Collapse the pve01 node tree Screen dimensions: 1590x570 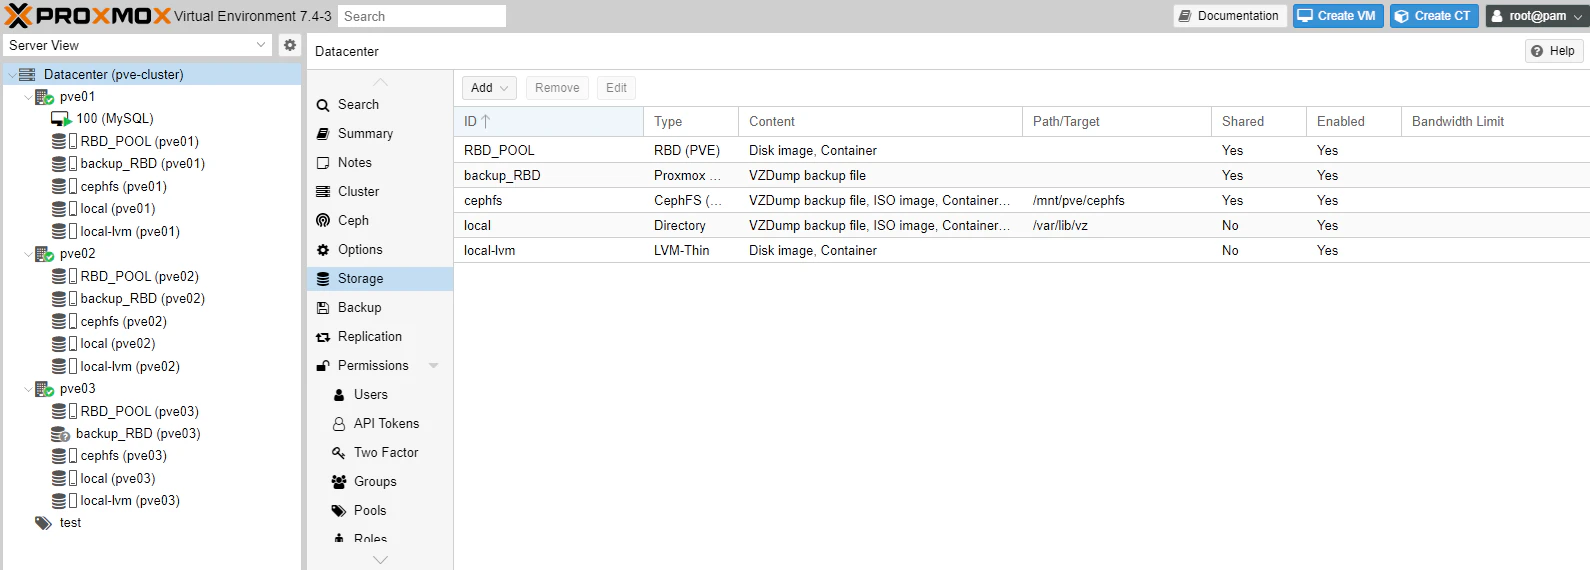28,97
